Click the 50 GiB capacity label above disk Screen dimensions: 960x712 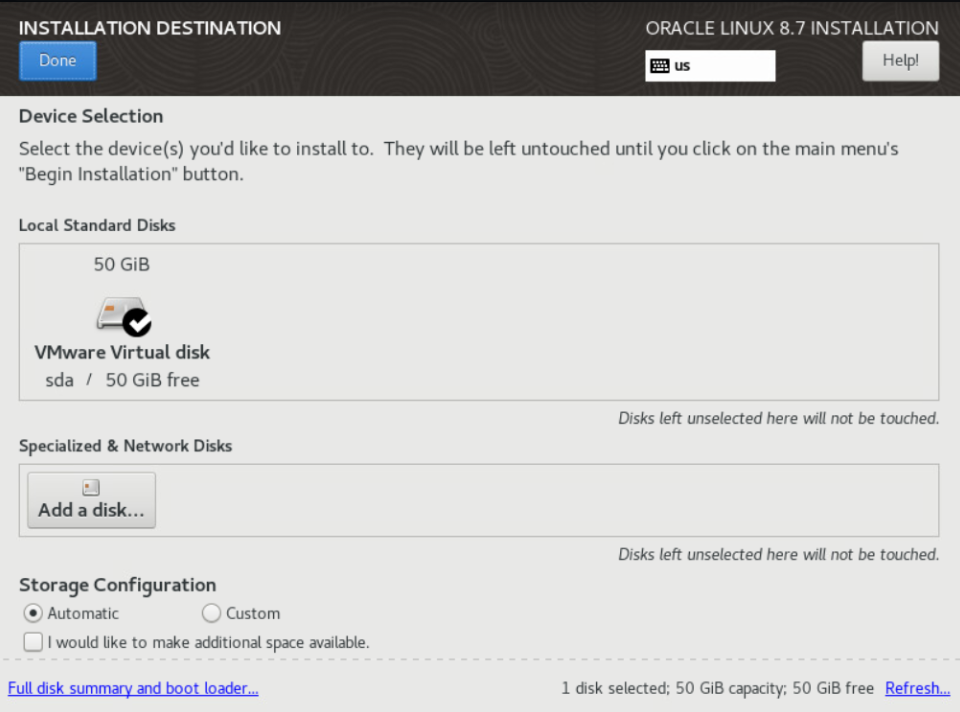pyautogui.click(x=122, y=265)
